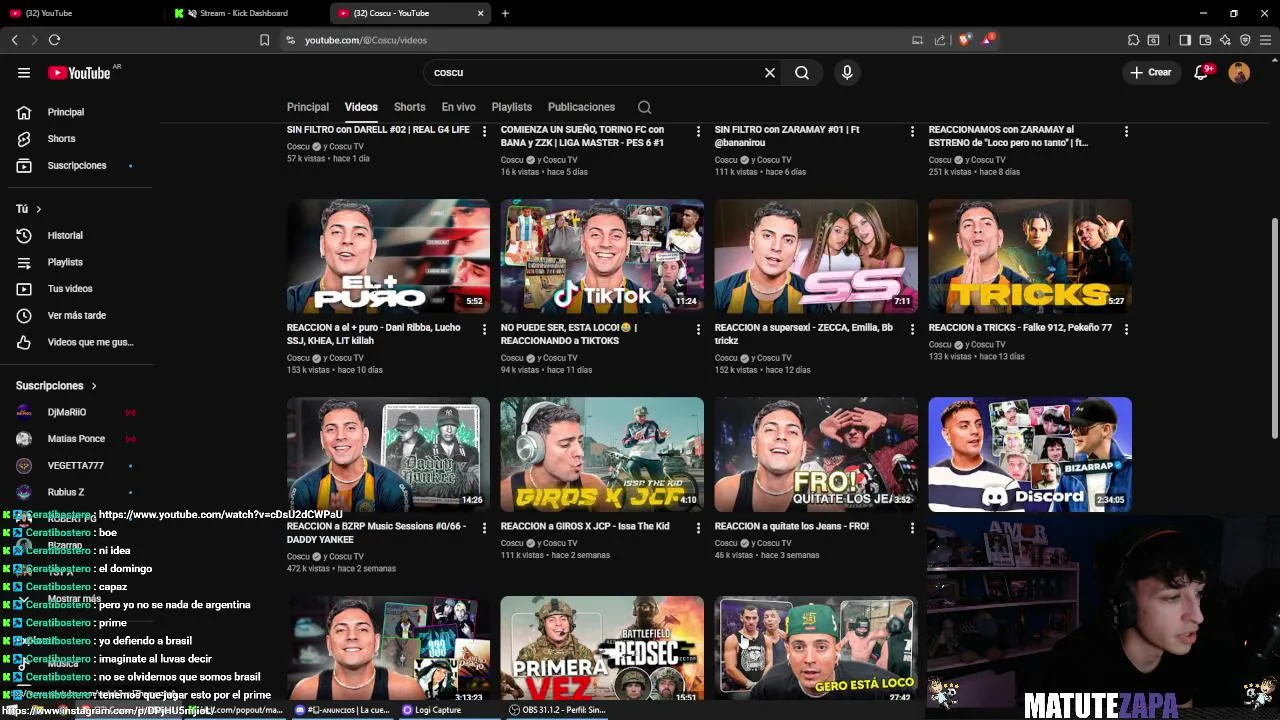Open Leo AI assistant icon
This screenshot has height=720, width=1280.
(x=1225, y=40)
